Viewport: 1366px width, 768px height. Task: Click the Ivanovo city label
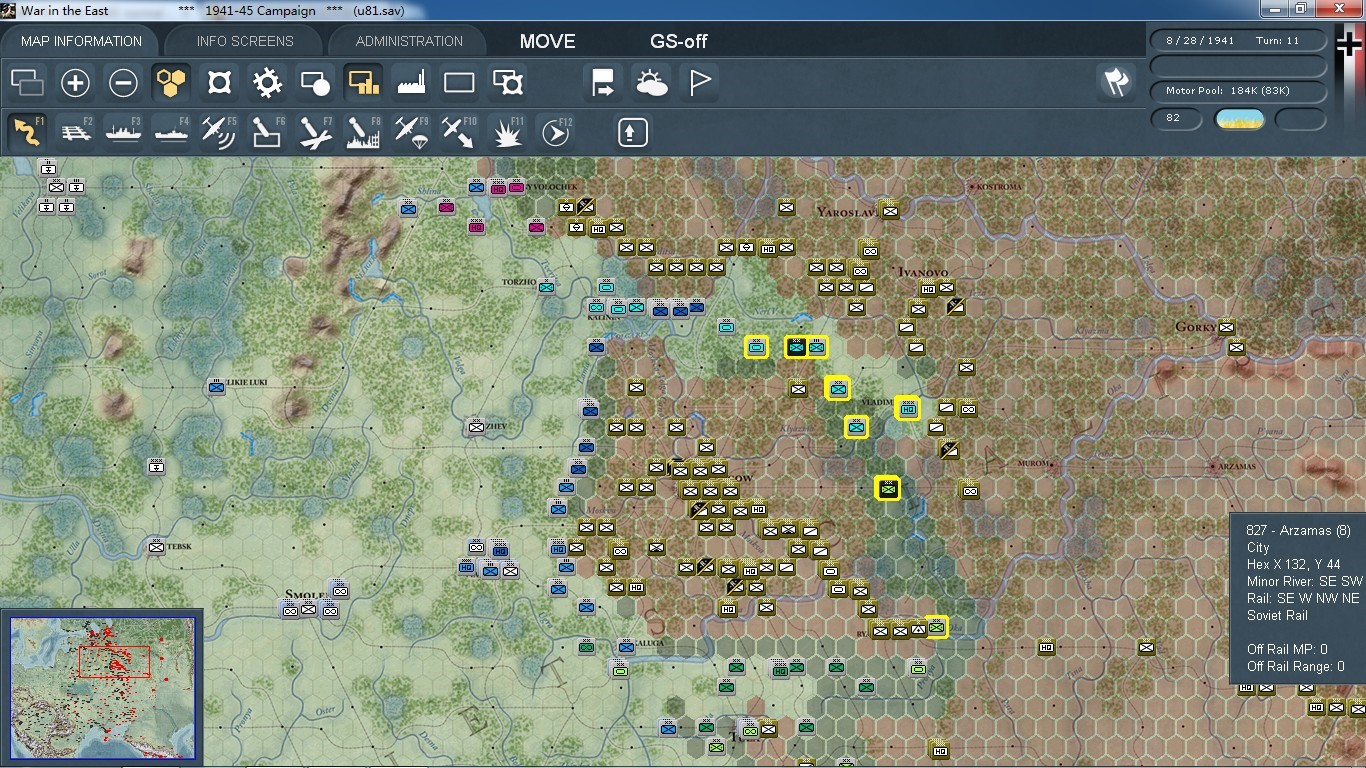pyautogui.click(x=921, y=271)
